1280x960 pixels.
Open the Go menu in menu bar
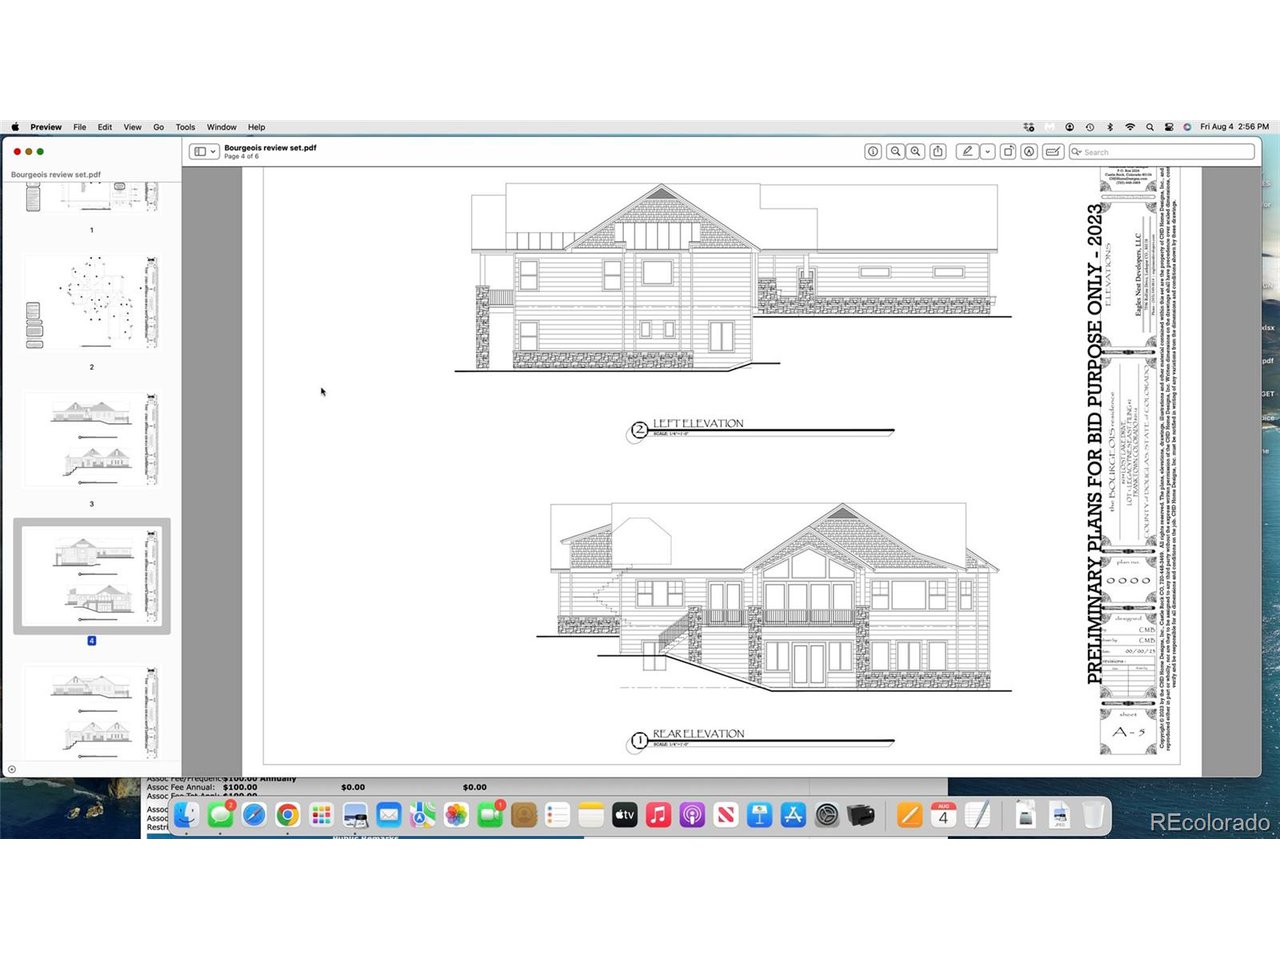(158, 127)
